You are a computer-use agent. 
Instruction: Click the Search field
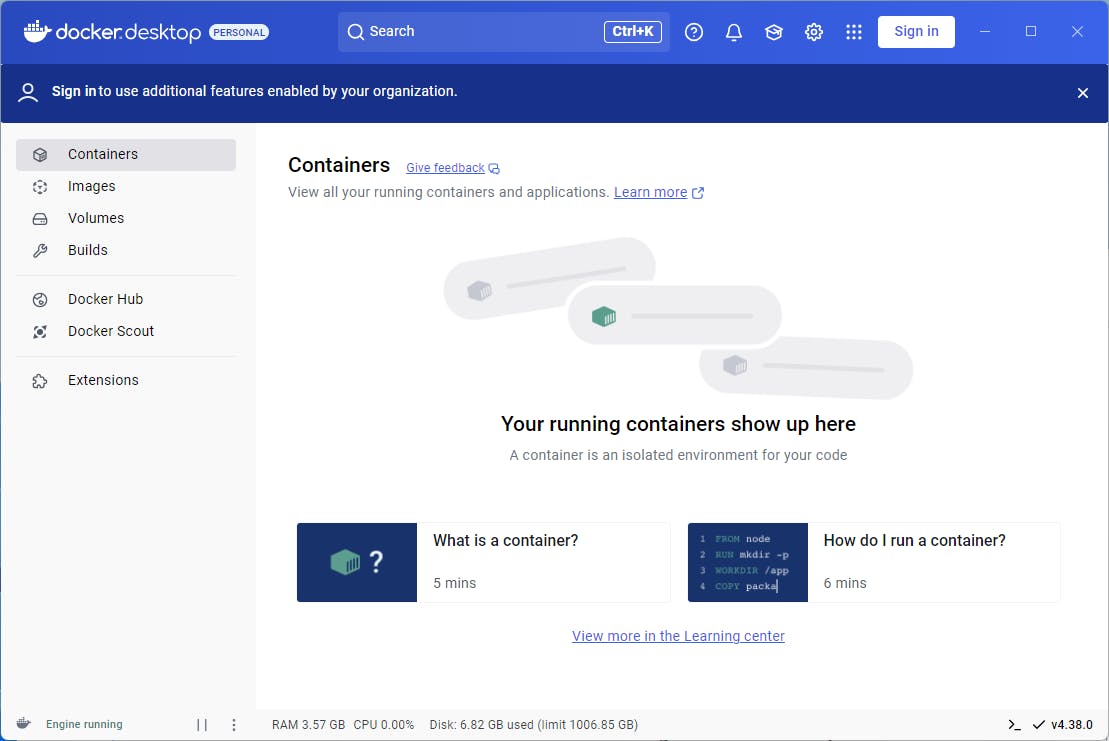pos(504,32)
